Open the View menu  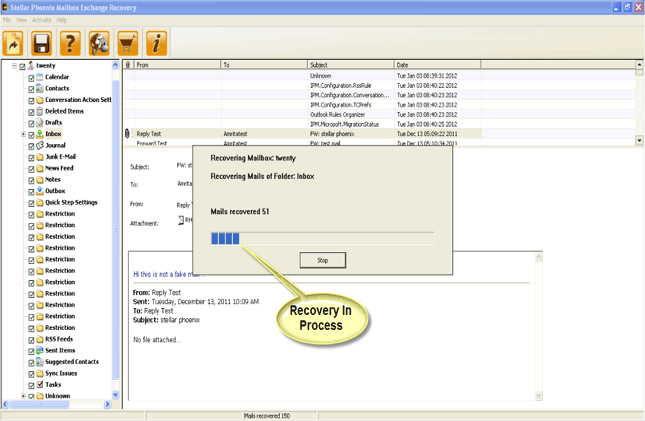tap(21, 20)
